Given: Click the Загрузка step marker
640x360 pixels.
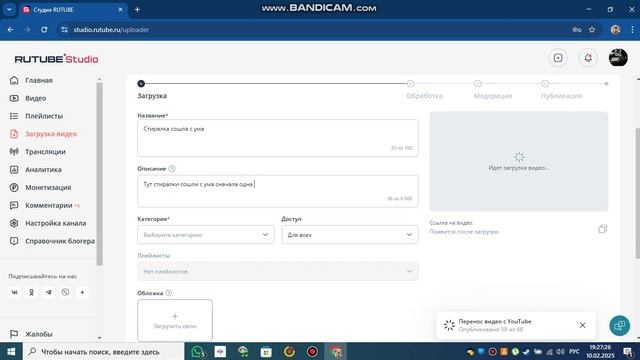Looking at the screenshot, I should pos(141,84).
